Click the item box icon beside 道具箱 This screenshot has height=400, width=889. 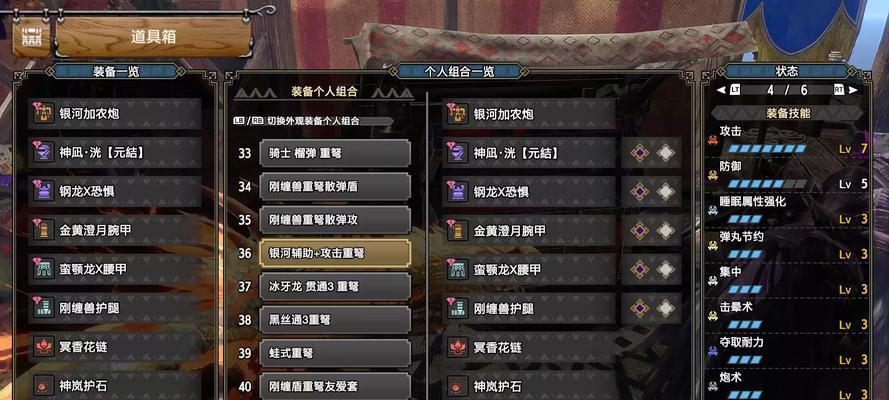tap(31, 37)
